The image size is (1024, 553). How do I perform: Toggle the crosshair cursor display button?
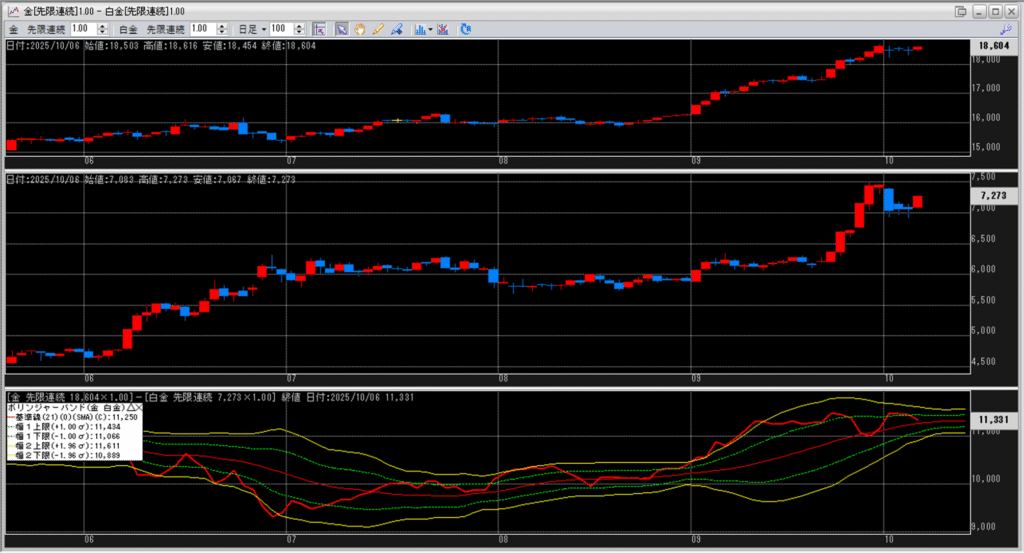click(318, 29)
